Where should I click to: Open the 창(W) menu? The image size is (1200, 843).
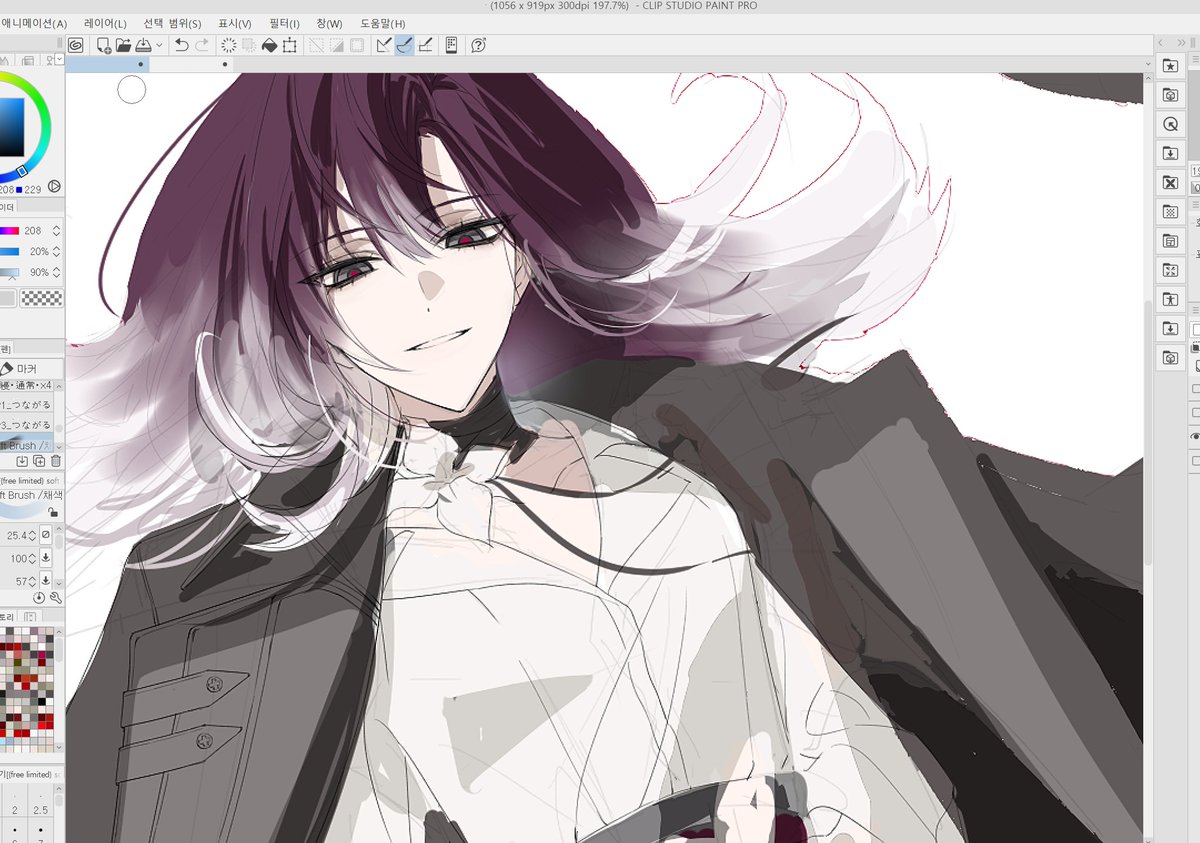coord(329,23)
